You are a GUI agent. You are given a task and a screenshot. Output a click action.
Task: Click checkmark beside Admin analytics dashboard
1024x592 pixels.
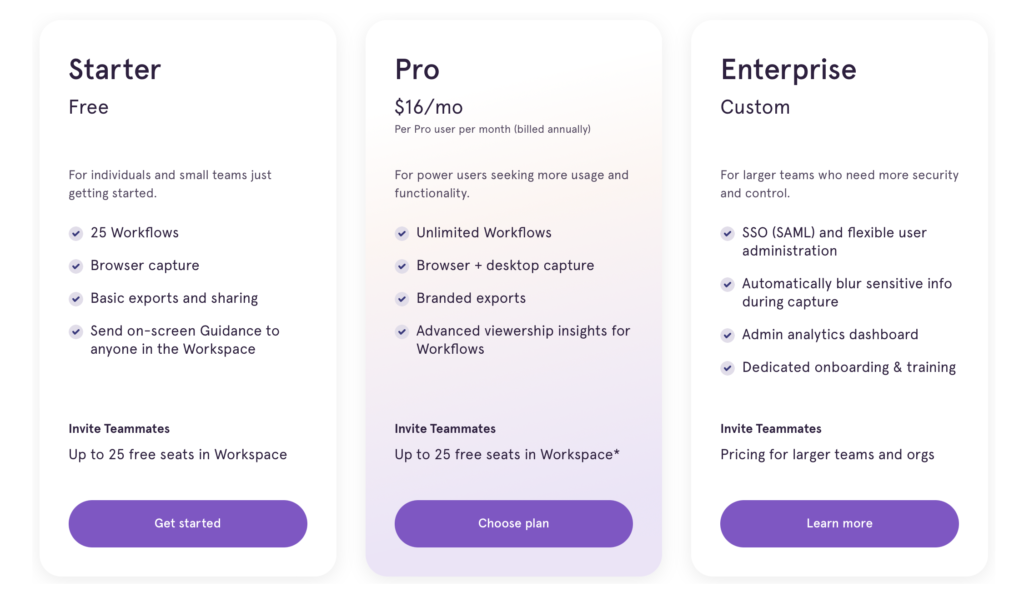[x=728, y=335]
